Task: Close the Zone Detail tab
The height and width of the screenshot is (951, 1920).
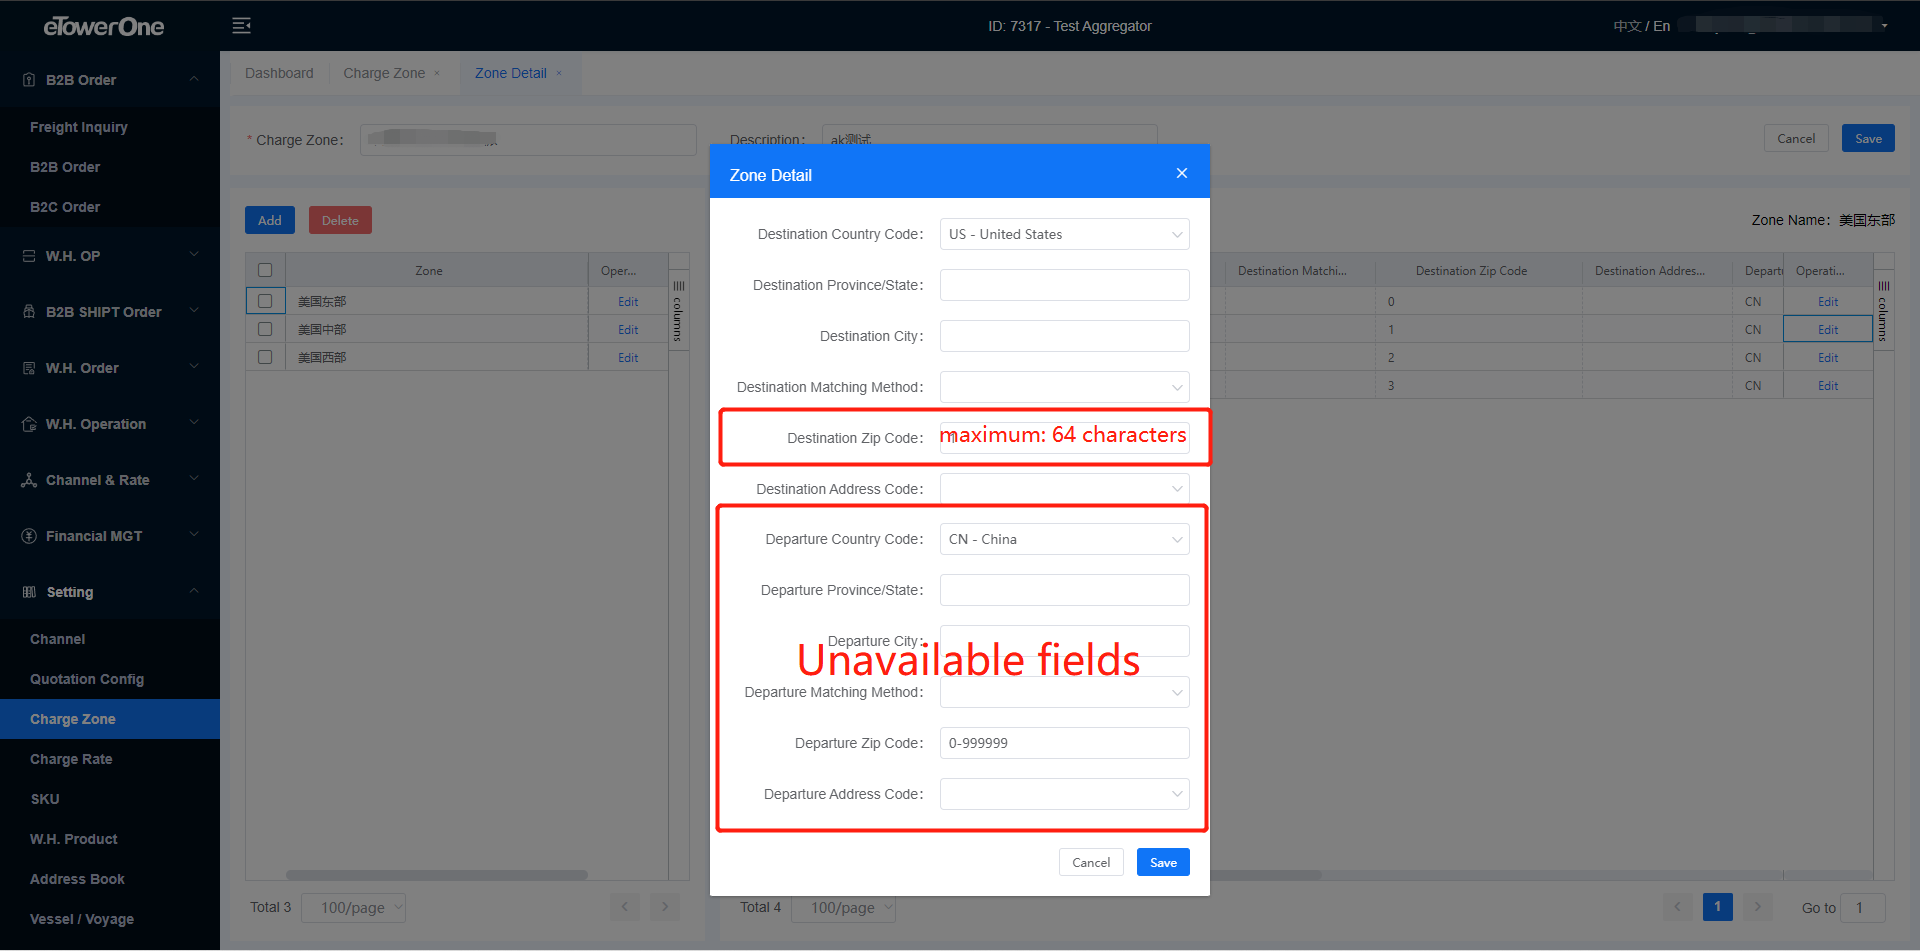Action: click(559, 73)
